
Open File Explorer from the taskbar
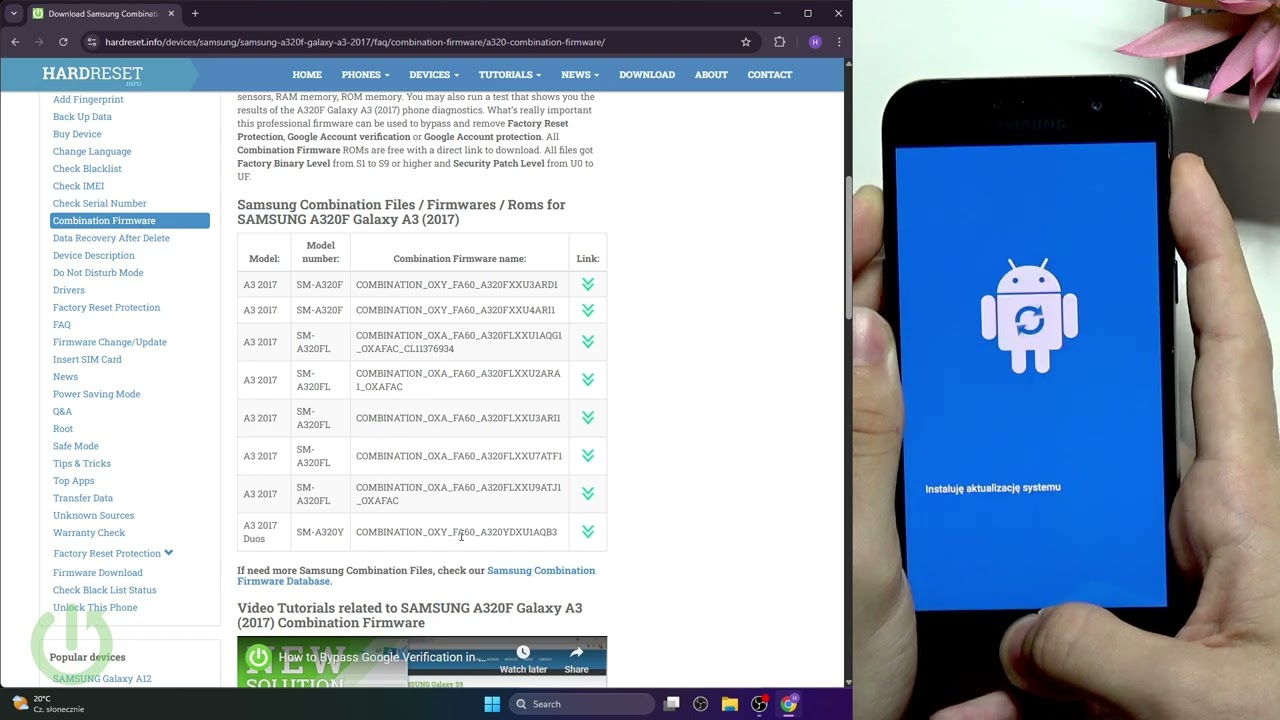[730, 704]
